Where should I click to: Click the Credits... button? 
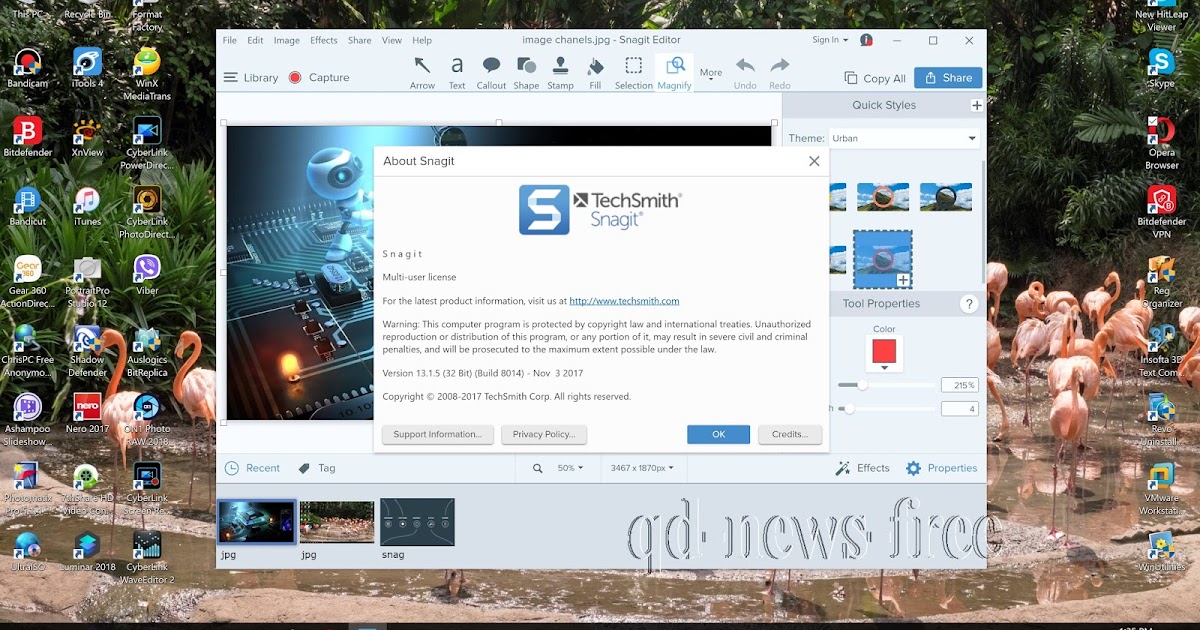click(x=790, y=434)
